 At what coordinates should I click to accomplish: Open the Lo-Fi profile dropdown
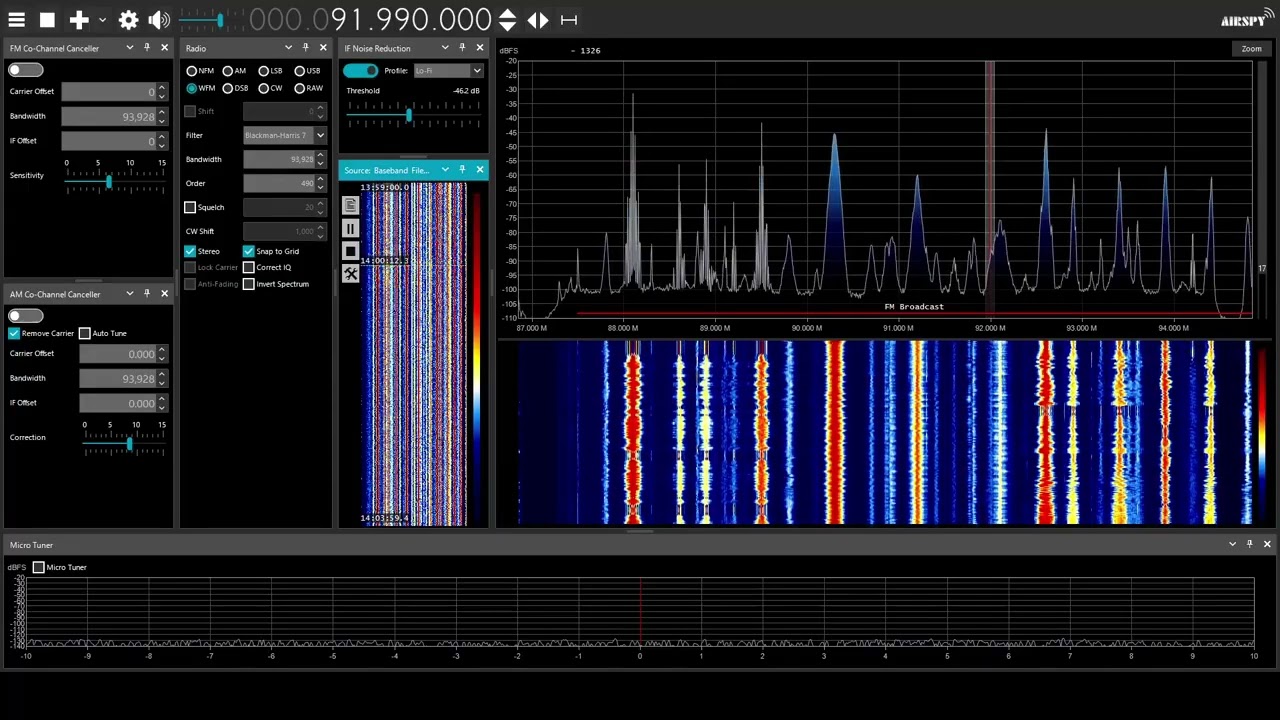(448, 71)
